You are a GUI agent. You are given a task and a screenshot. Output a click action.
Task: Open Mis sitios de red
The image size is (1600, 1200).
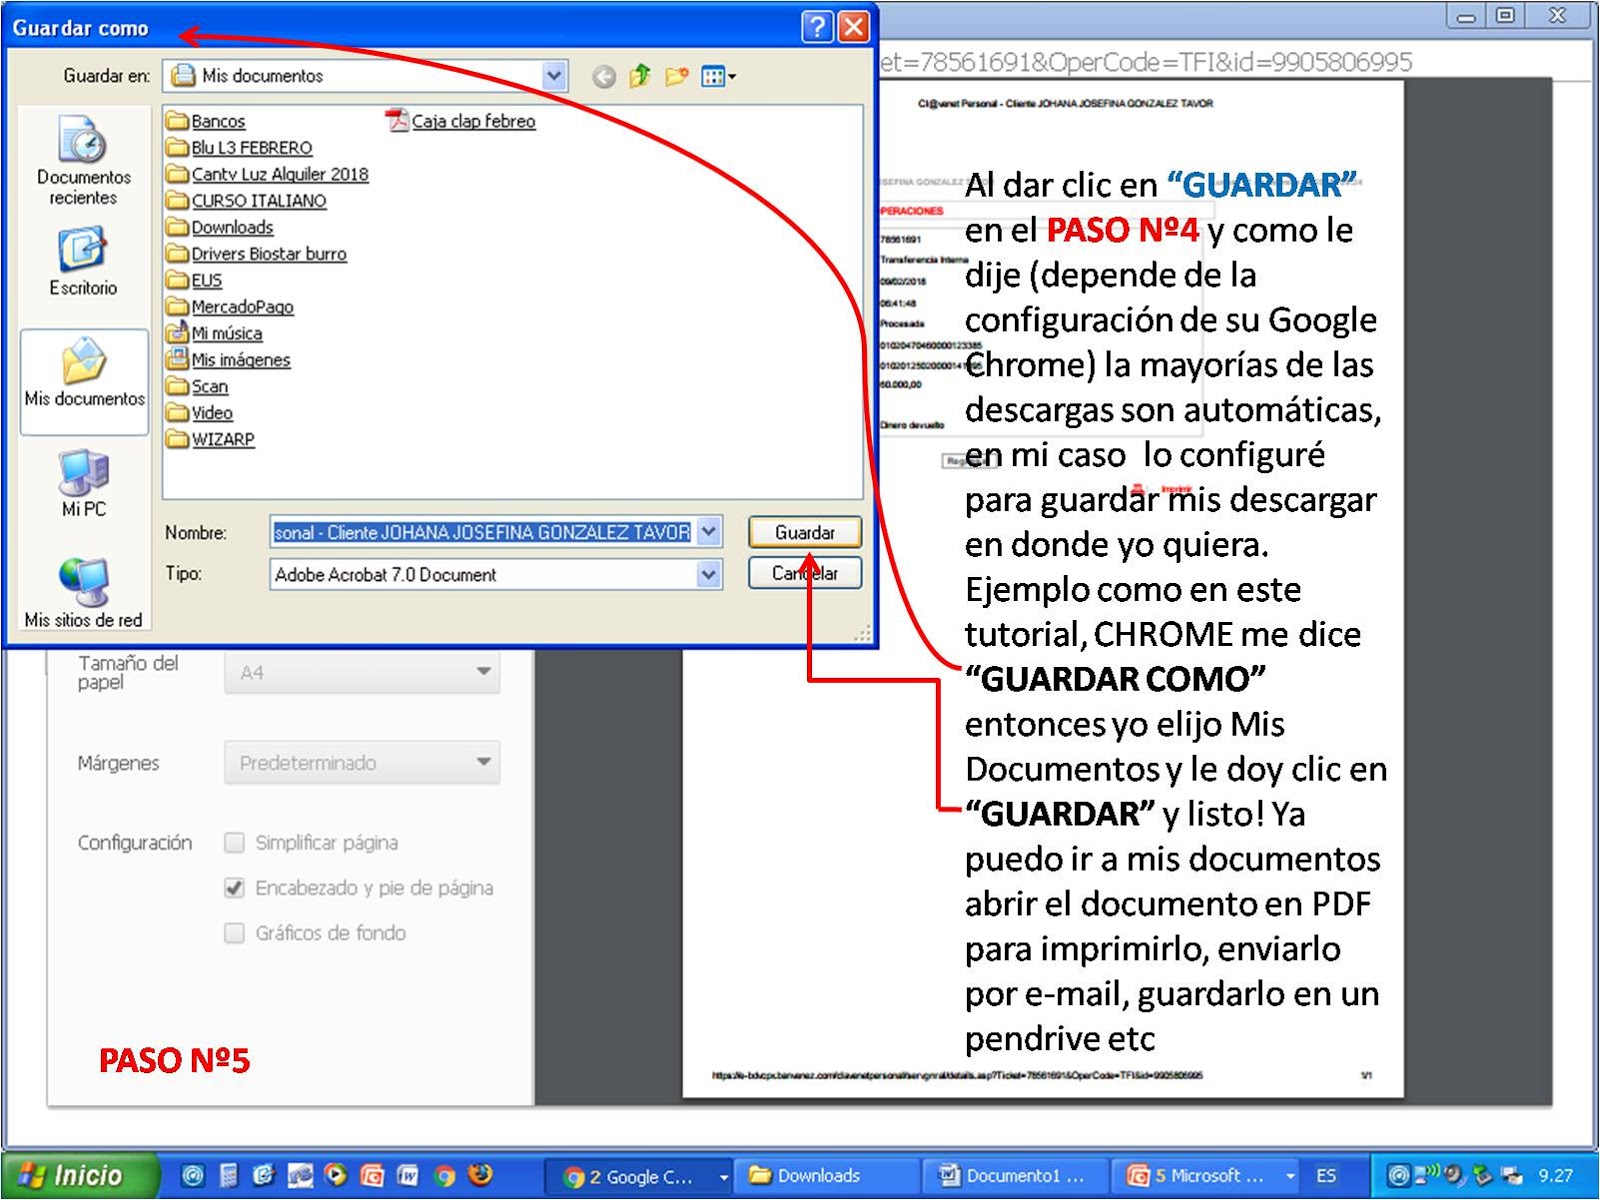tap(84, 590)
